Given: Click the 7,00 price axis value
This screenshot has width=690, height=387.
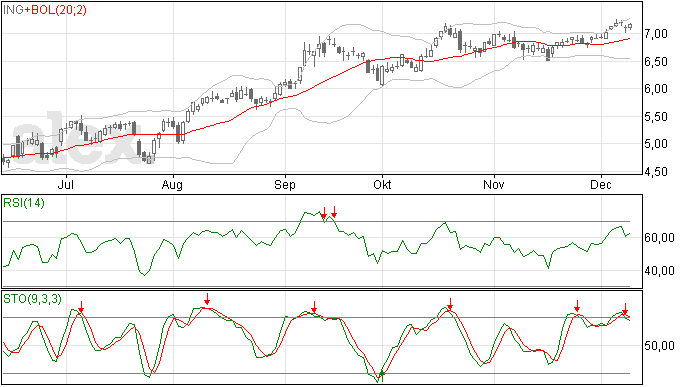Looking at the screenshot, I should (656, 34).
